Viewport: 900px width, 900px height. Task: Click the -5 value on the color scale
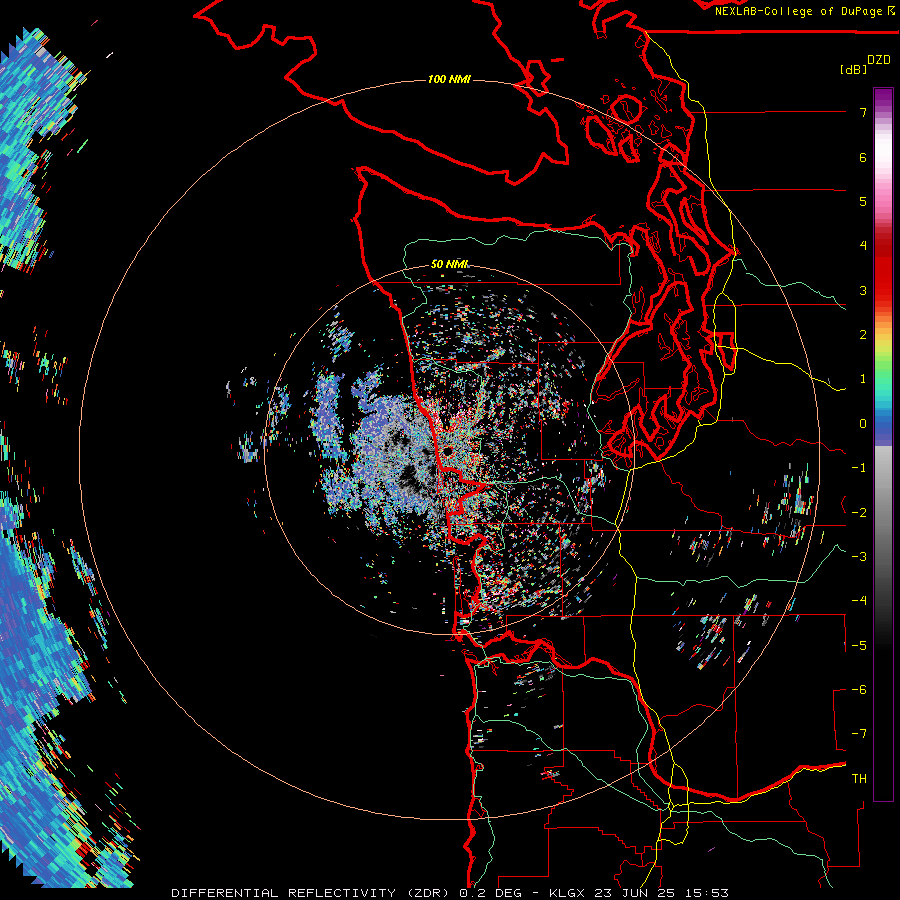click(859, 645)
